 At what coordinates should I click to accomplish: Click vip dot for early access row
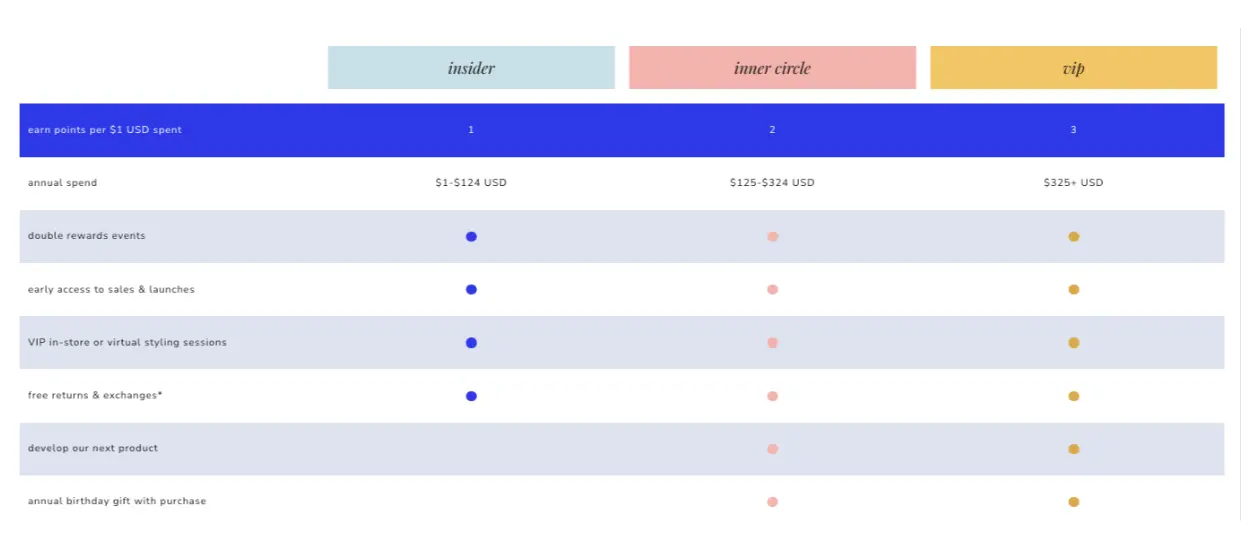(1073, 290)
